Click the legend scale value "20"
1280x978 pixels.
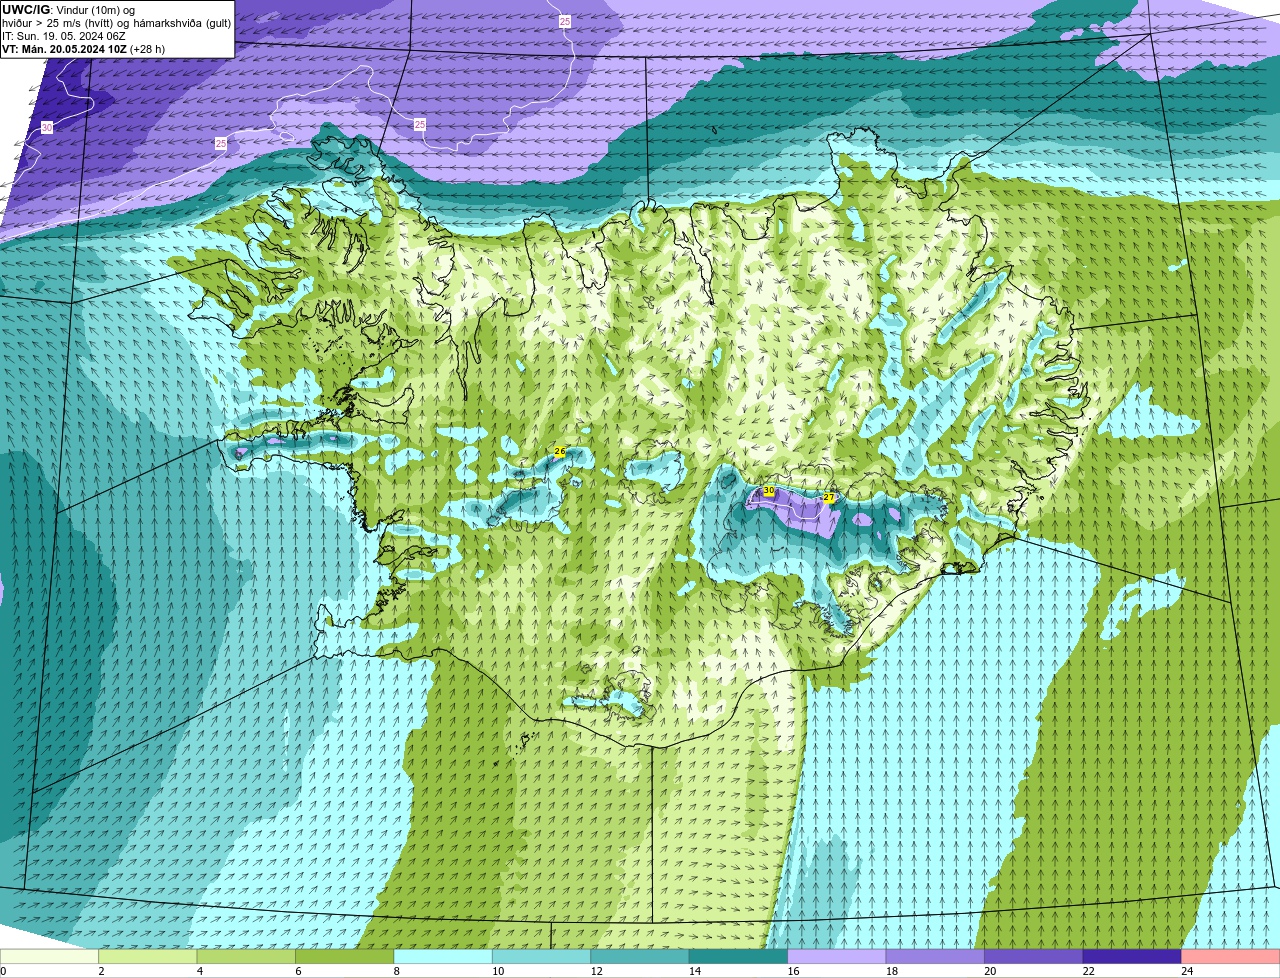989,971
